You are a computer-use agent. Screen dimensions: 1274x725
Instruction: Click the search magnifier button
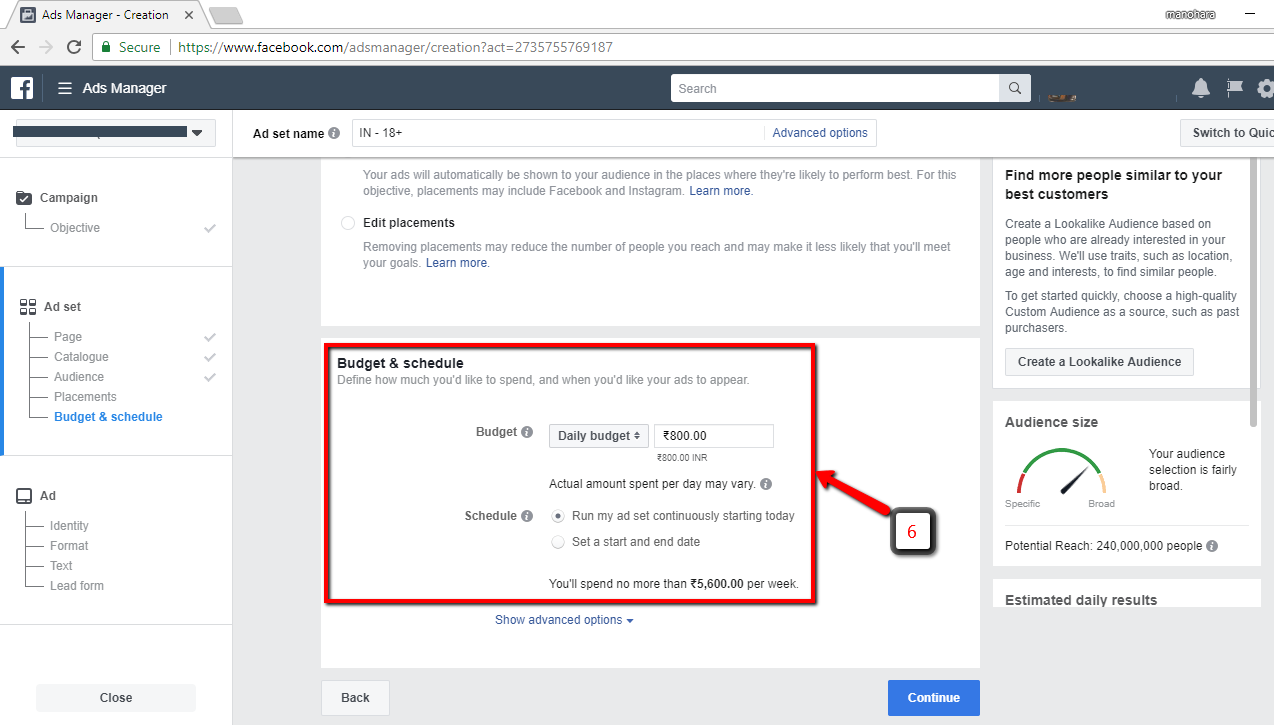coord(1015,88)
